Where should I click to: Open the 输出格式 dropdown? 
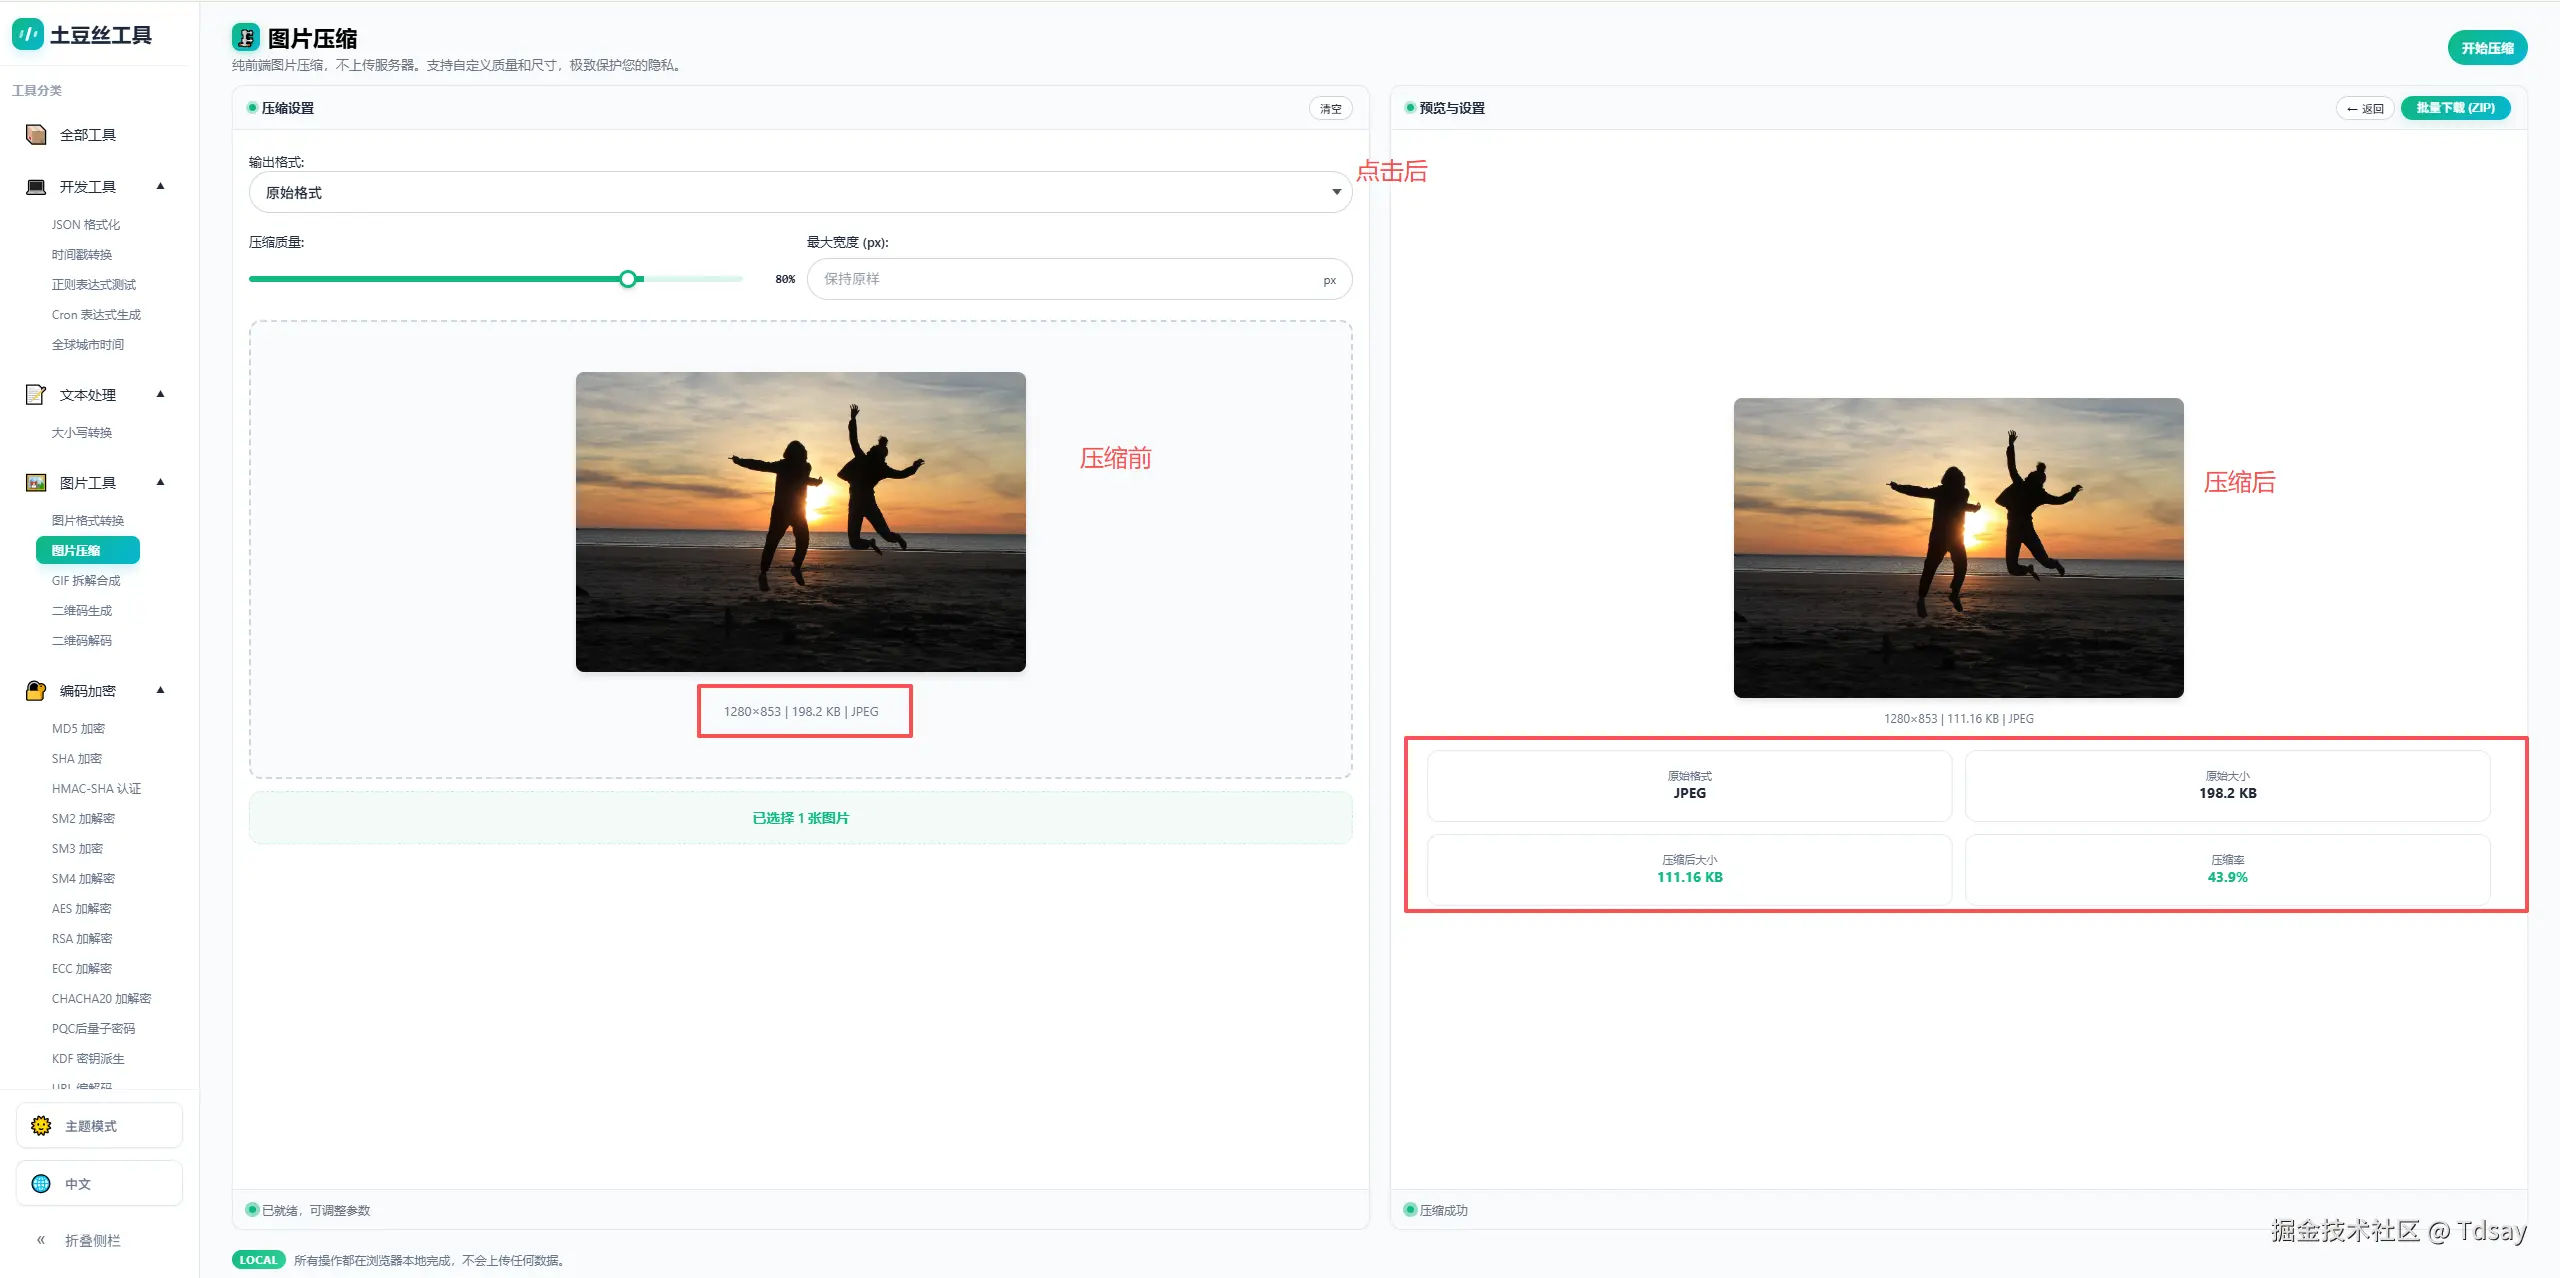(x=800, y=192)
